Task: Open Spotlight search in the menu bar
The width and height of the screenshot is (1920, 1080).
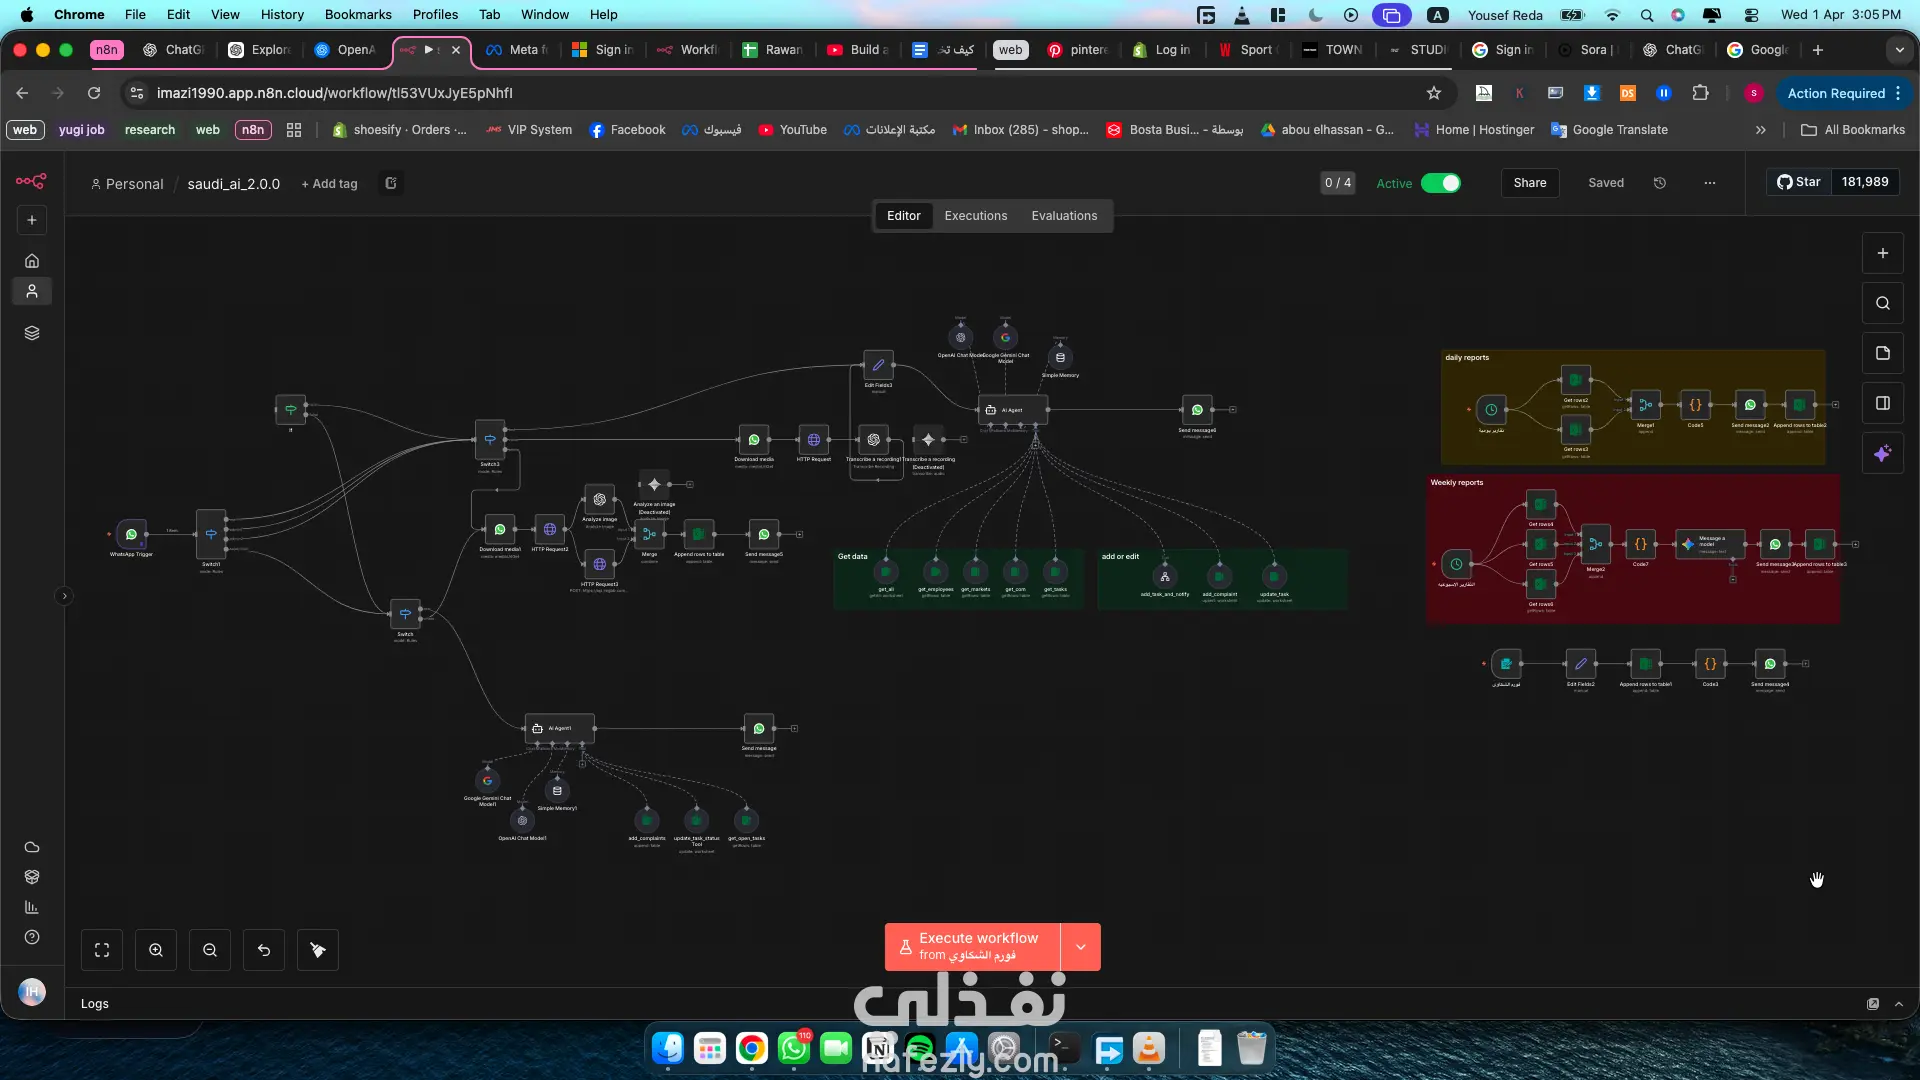Action: (x=1646, y=15)
